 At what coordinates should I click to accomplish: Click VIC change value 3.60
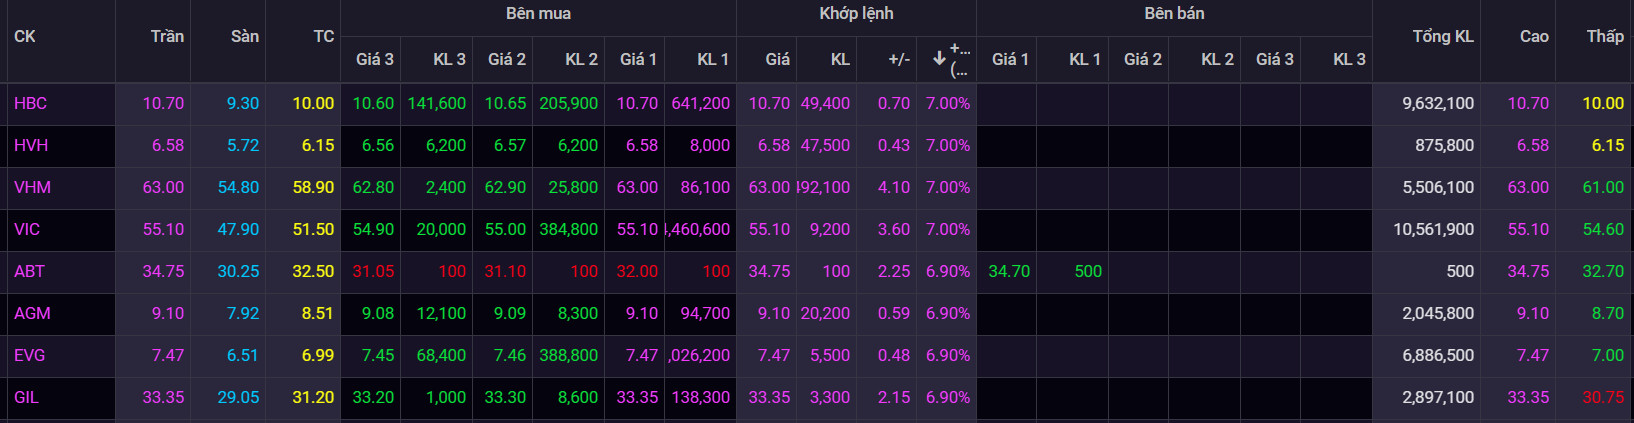point(894,229)
